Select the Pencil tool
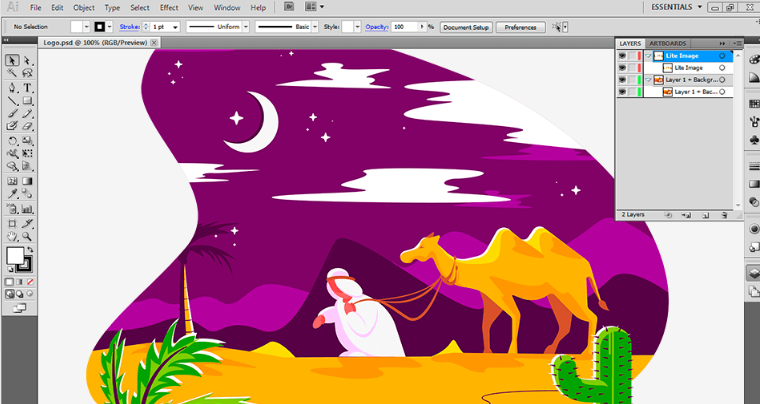 click(27, 113)
